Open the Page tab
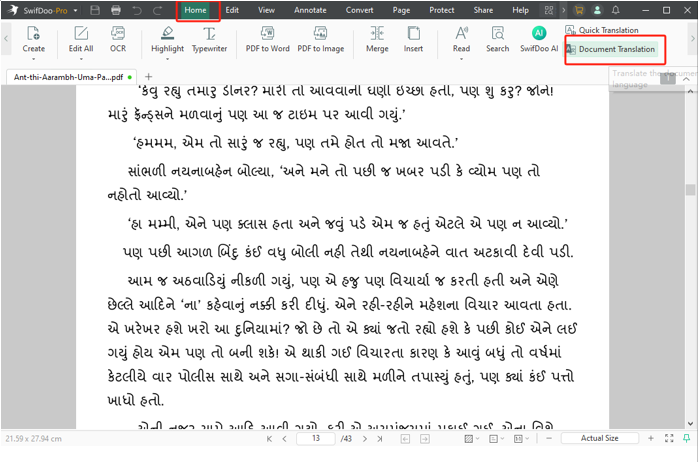The width and height of the screenshot is (698, 462). pyautogui.click(x=401, y=10)
